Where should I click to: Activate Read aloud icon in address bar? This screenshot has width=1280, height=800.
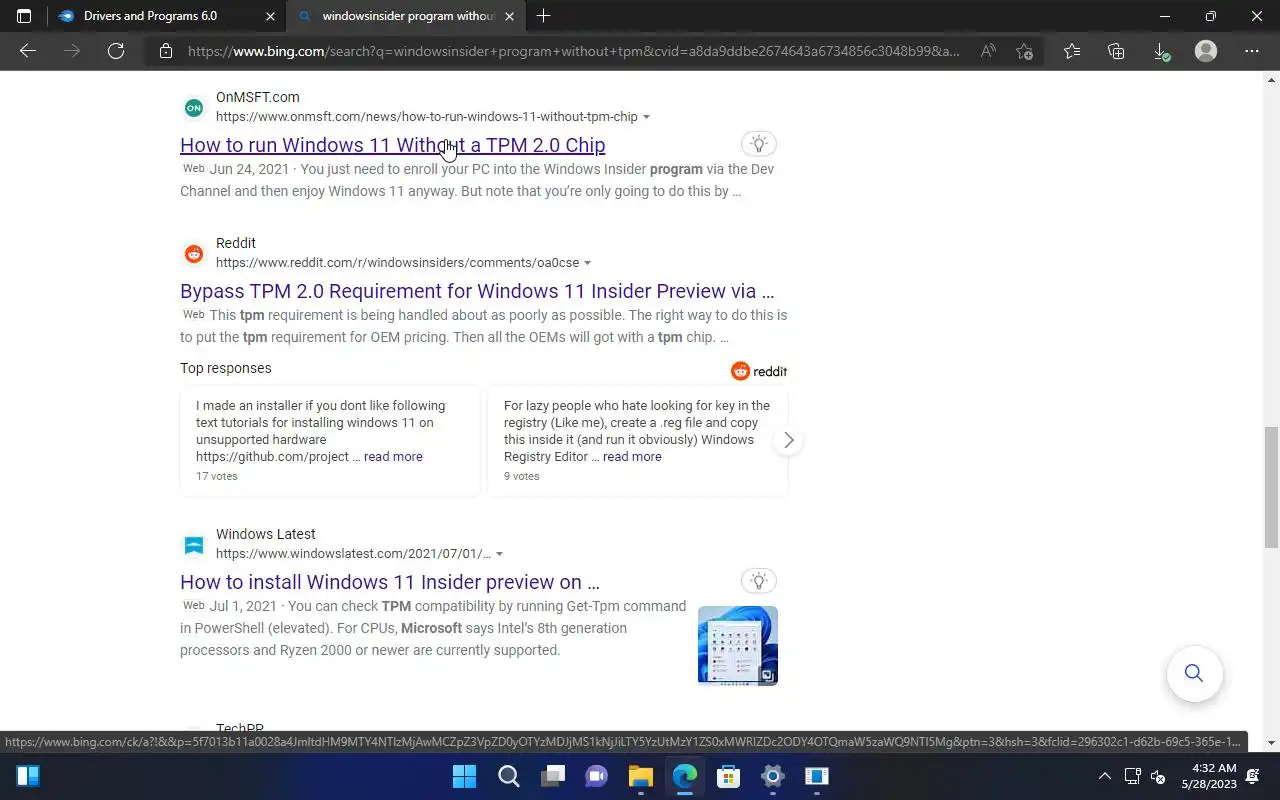coord(988,51)
